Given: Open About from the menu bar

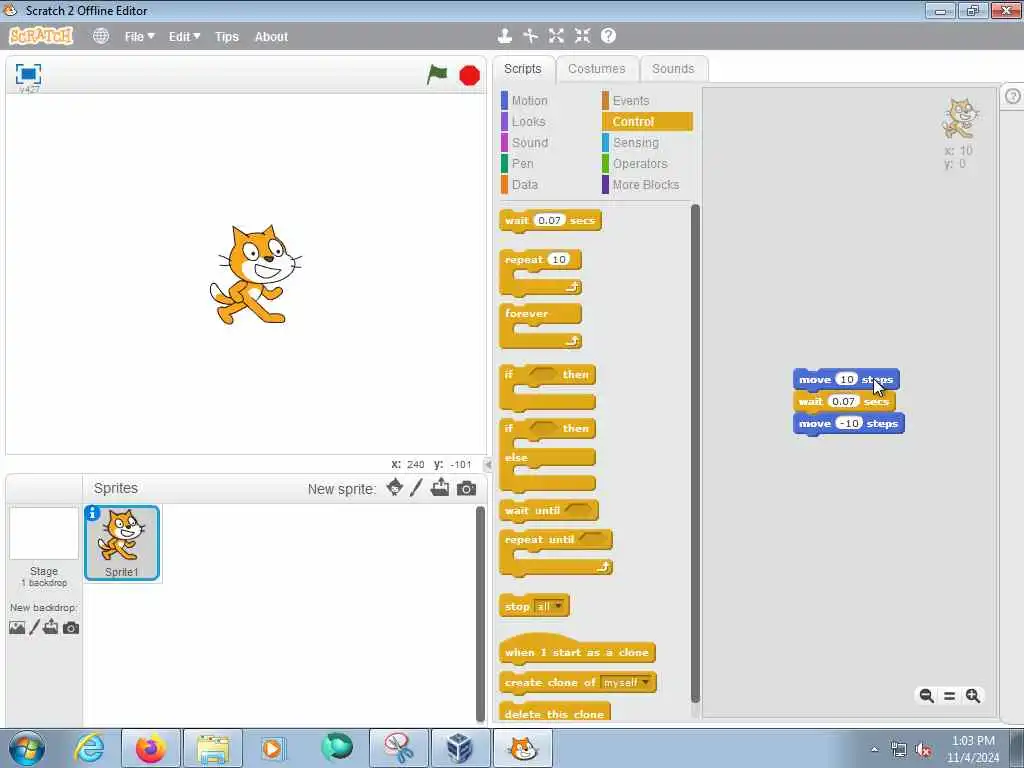Looking at the screenshot, I should [x=271, y=37].
